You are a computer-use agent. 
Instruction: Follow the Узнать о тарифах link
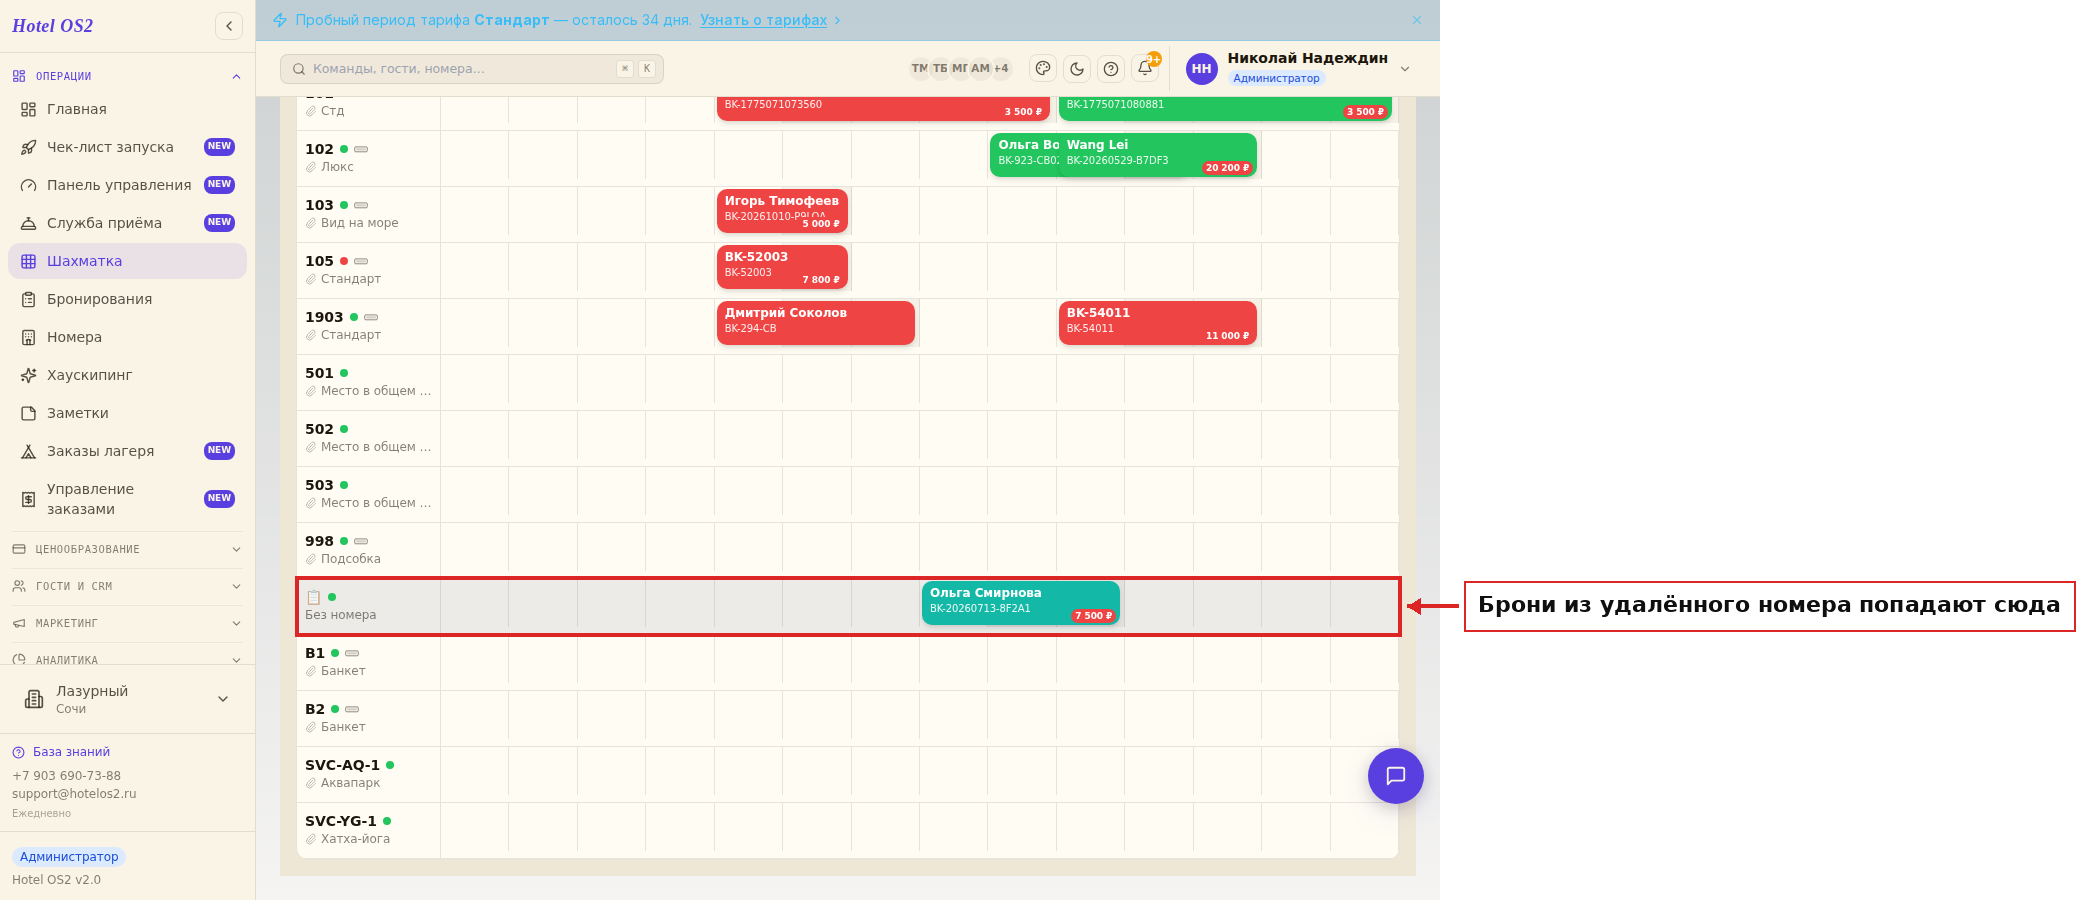coord(763,20)
